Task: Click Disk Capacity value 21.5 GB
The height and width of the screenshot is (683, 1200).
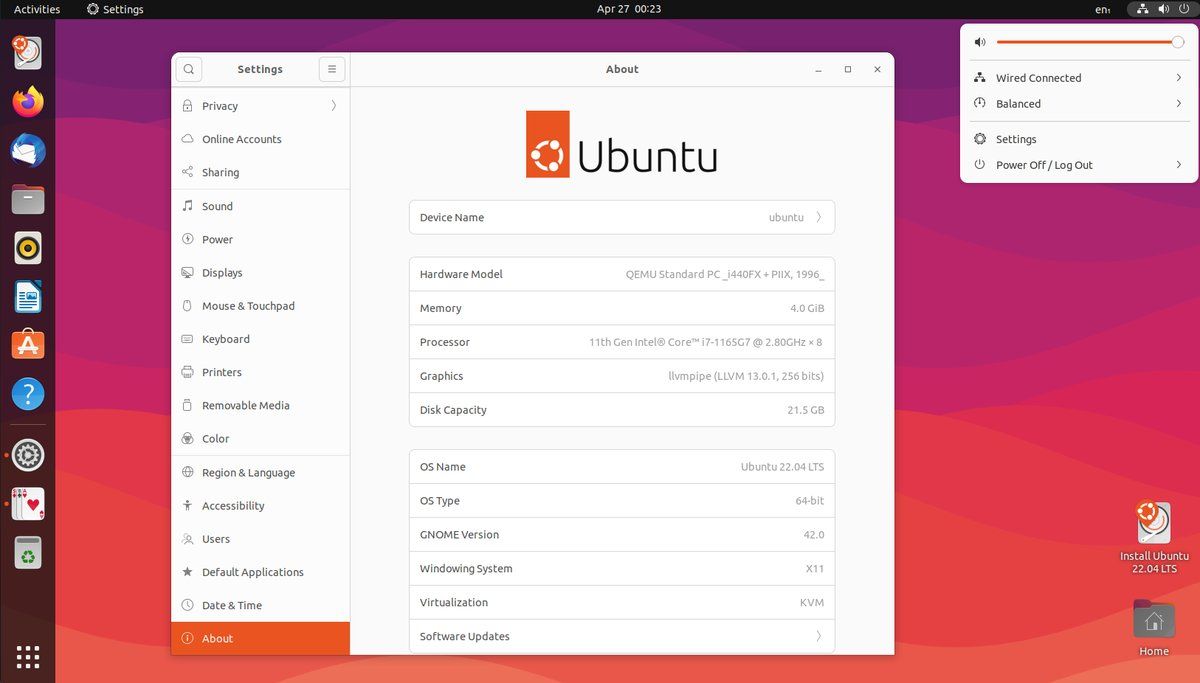Action: click(805, 410)
